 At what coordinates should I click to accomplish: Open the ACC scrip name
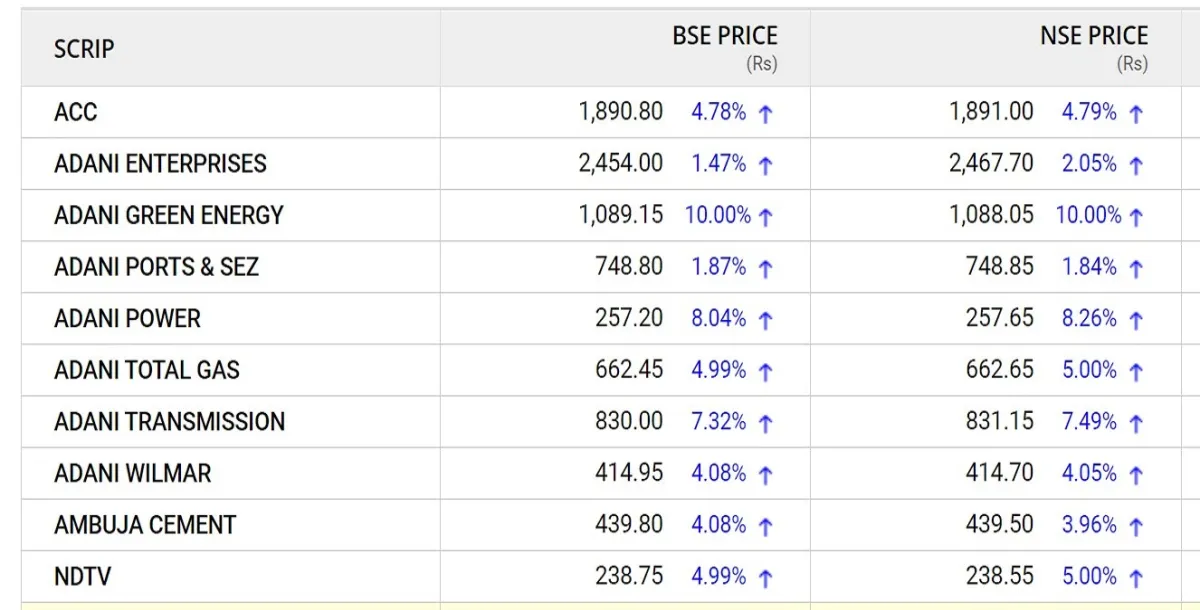coord(76,112)
